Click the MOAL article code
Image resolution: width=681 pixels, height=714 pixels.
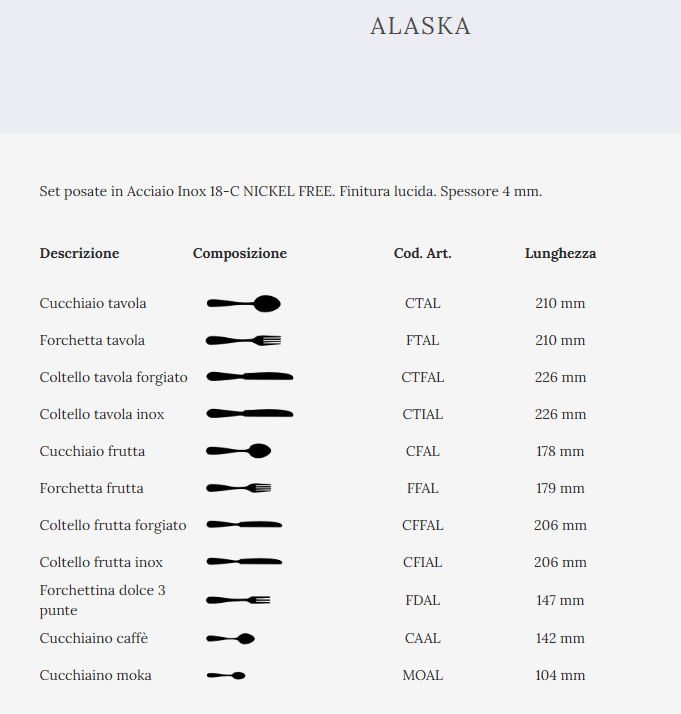coord(422,675)
